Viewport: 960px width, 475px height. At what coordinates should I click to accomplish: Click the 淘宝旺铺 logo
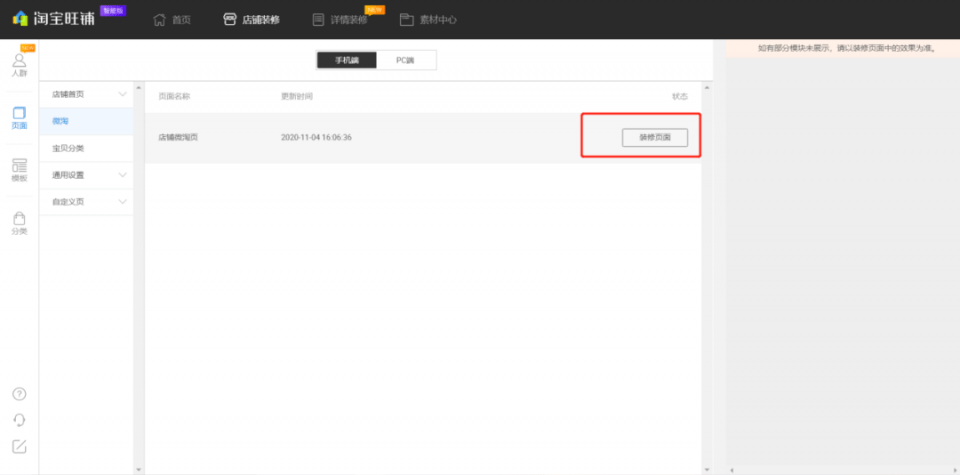click(54, 18)
